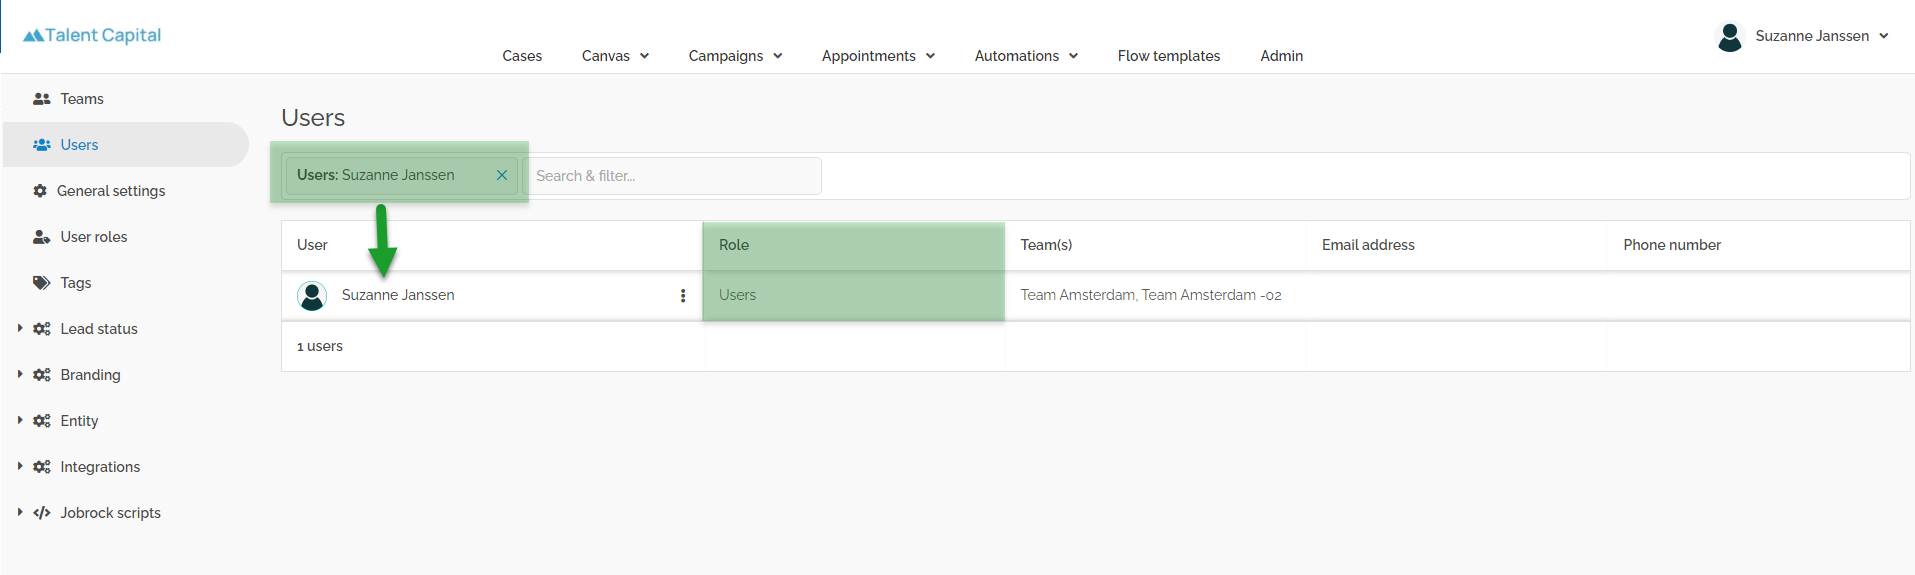Expand the Jobrock scripts tree item

click(x=20, y=512)
